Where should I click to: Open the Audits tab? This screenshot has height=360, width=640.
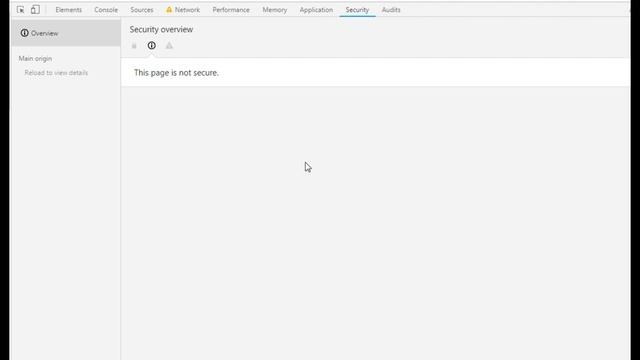[x=391, y=10]
